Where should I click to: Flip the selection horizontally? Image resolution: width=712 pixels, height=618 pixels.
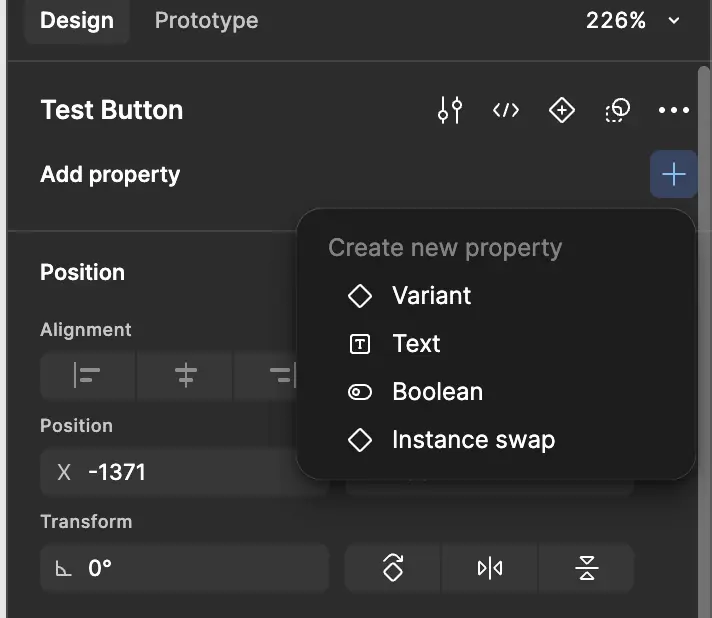coord(490,569)
